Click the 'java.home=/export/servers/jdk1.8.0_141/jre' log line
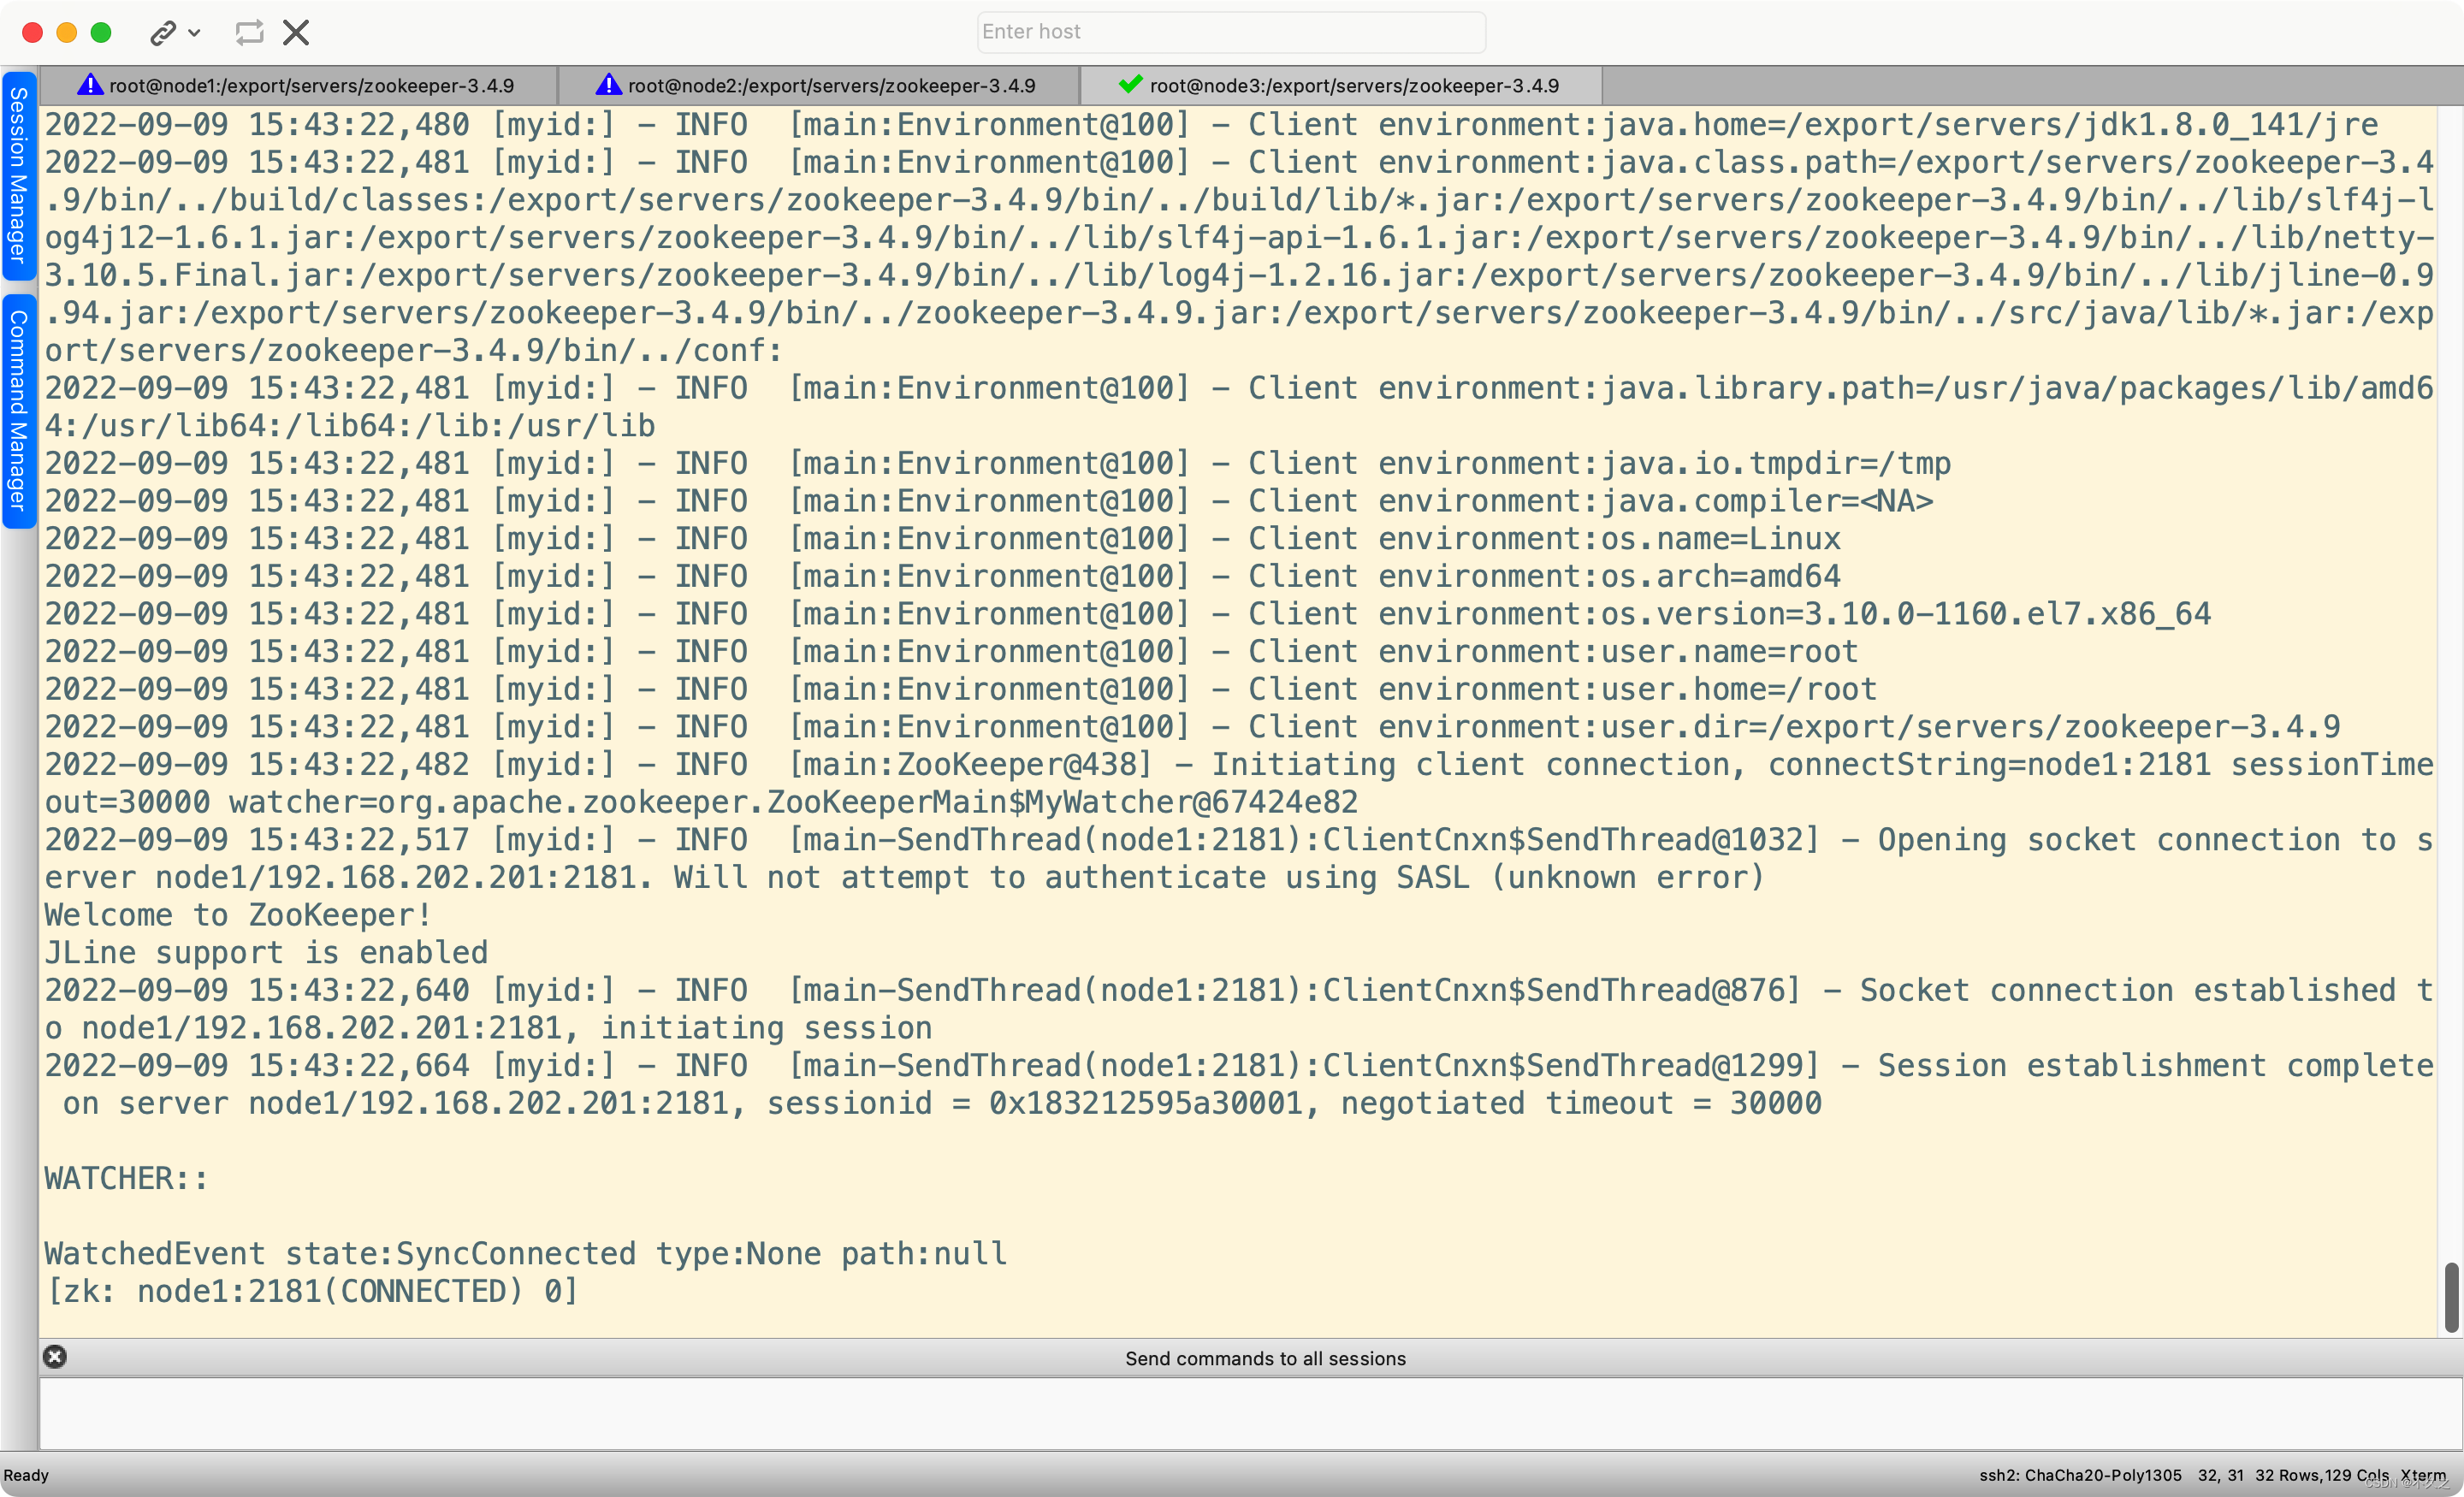Image resolution: width=2464 pixels, height=1497 pixels. pyautogui.click(x=1211, y=125)
